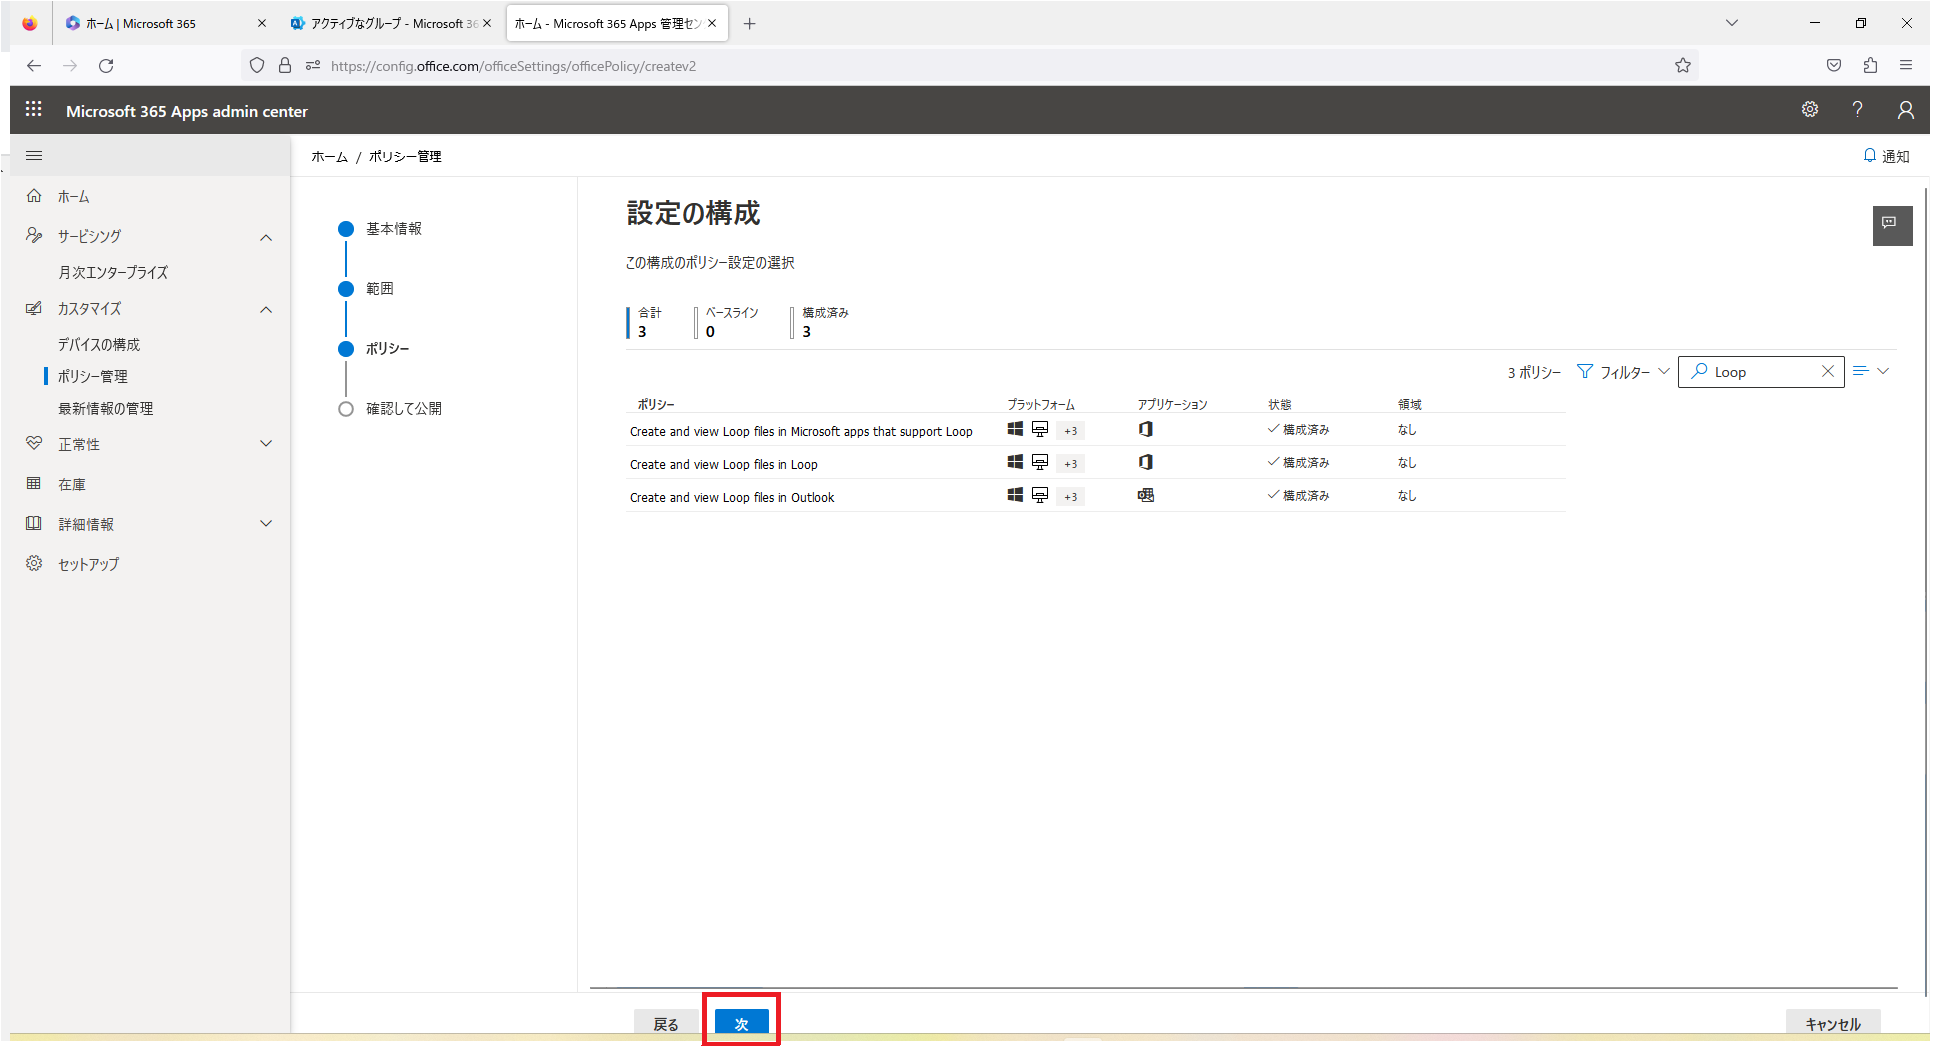Clear the Loop search with X
The width and height of the screenshot is (1946, 1060).
tap(1828, 371)
